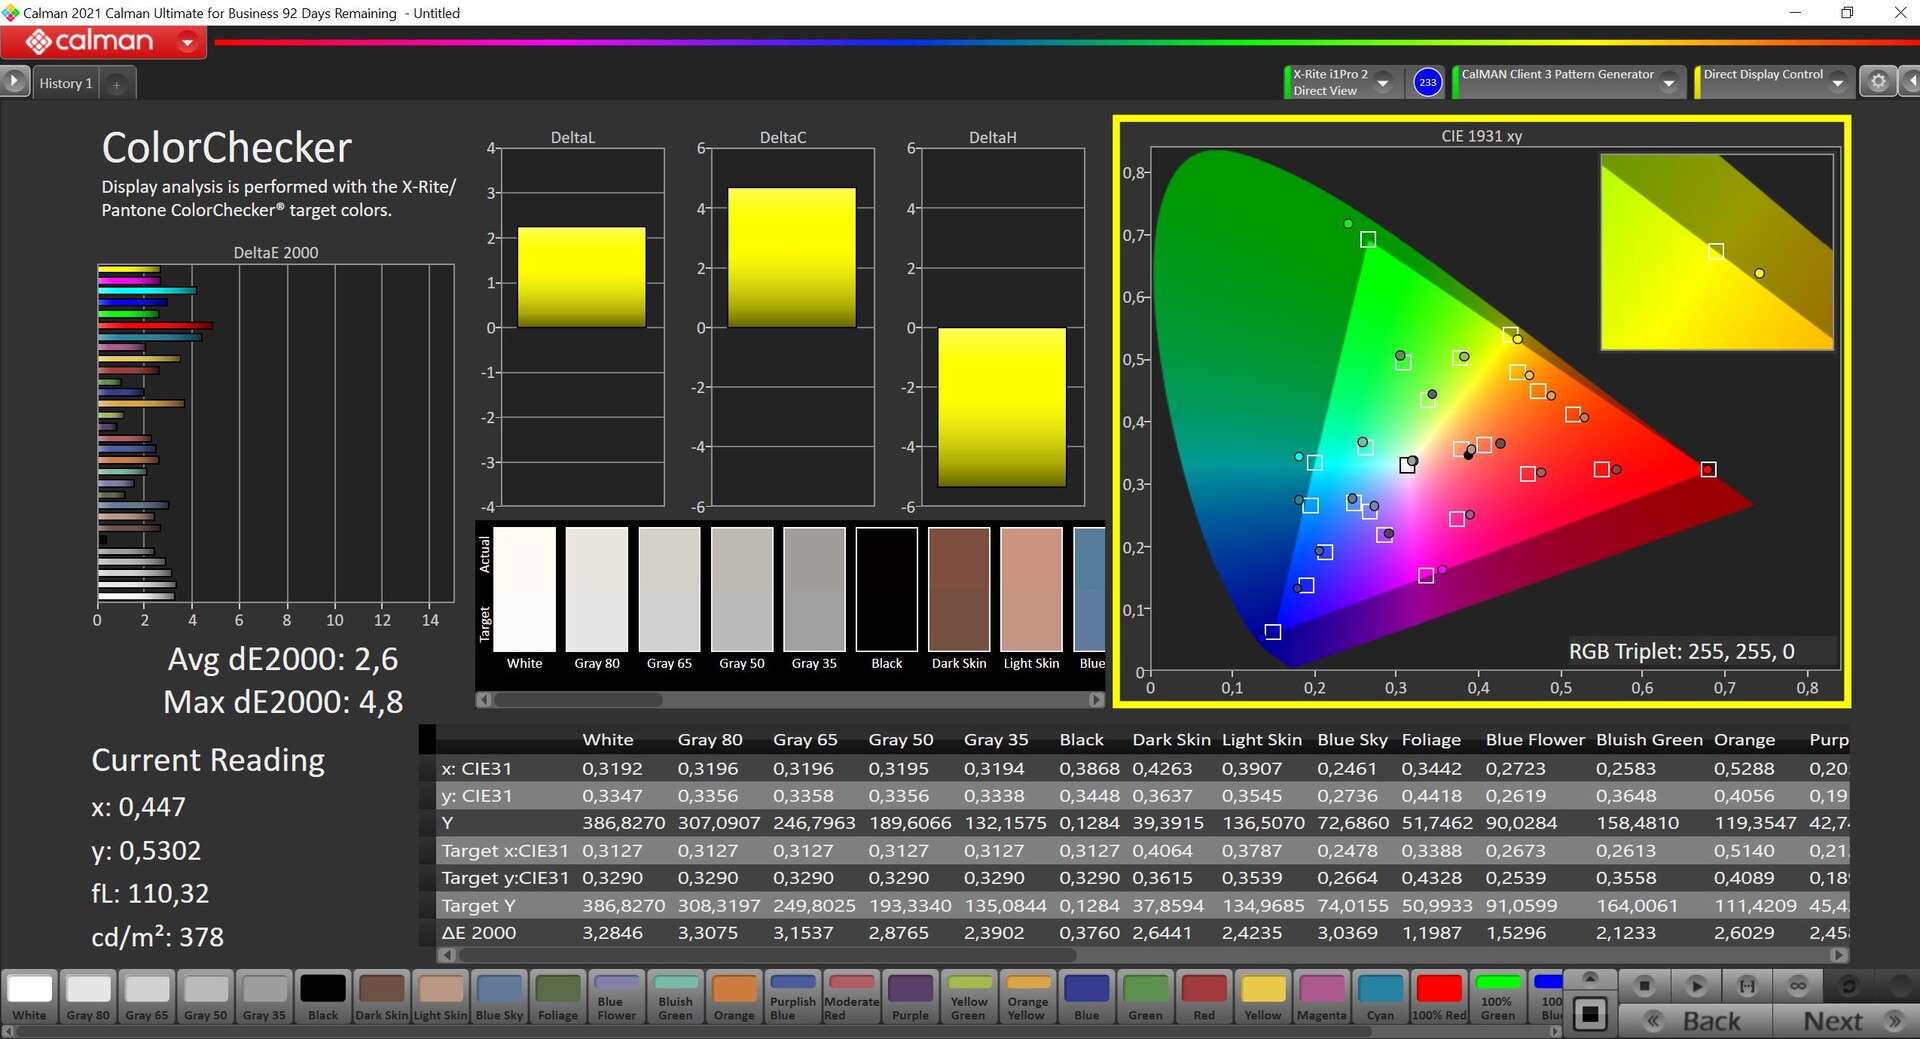
Task: Expand panel with left play arrow icon
Action: 14,82
